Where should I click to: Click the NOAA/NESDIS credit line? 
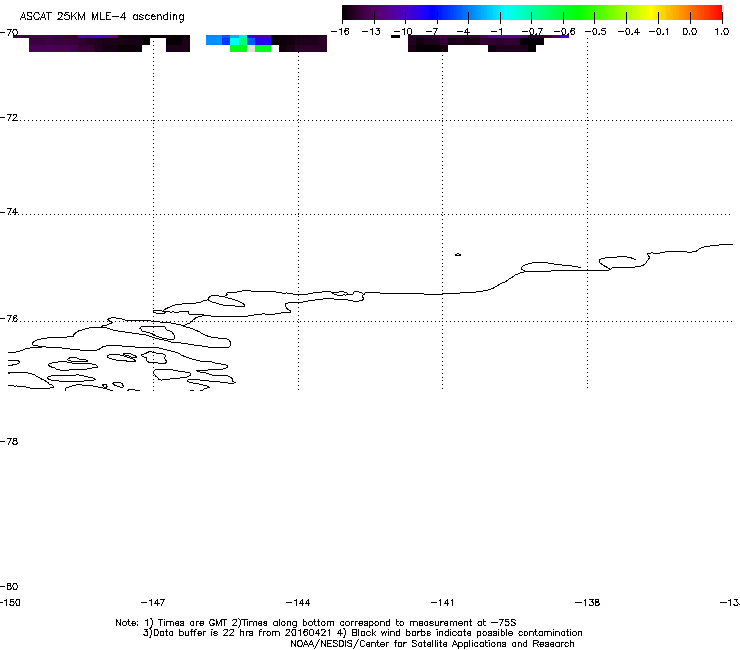pos(432,644)
